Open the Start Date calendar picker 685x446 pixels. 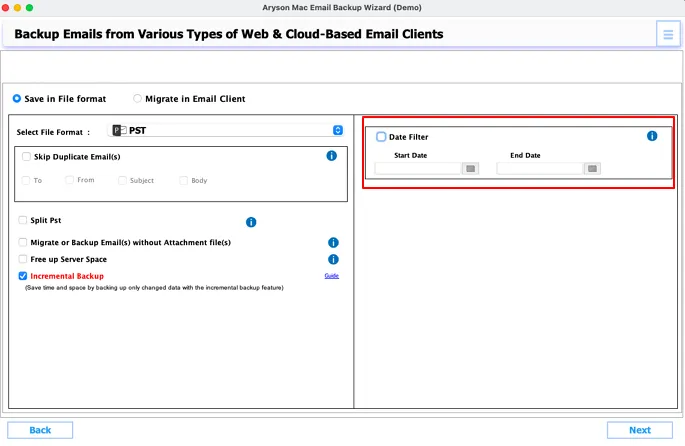[x=470, y=168]
